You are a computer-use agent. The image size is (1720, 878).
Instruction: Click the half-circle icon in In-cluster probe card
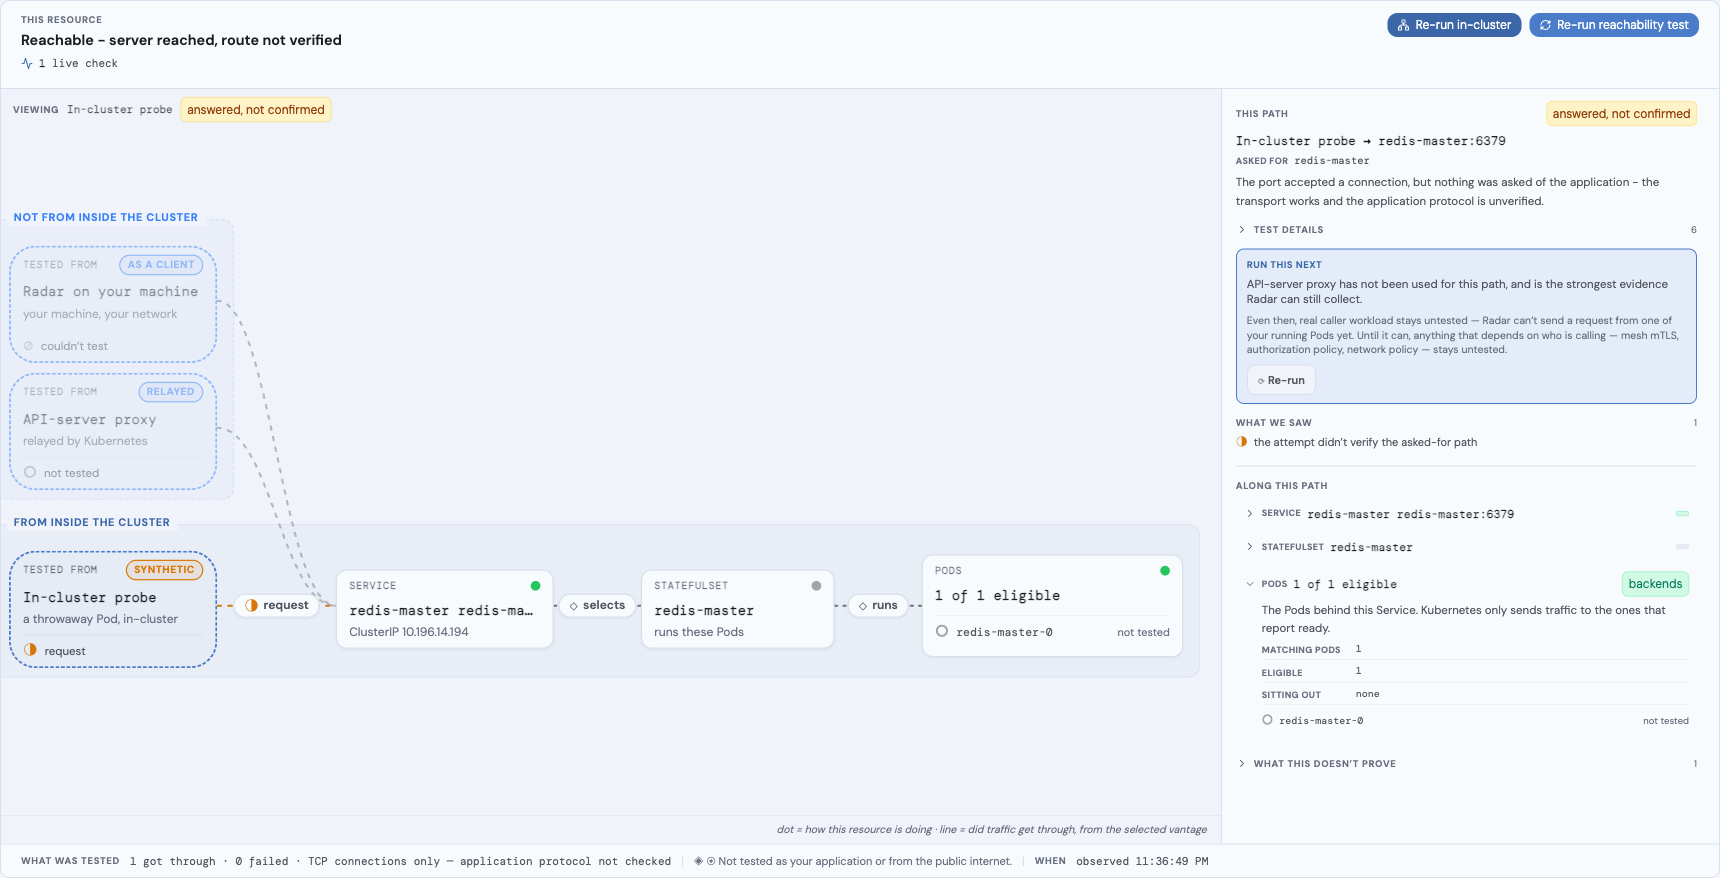(x=30, y=650)
